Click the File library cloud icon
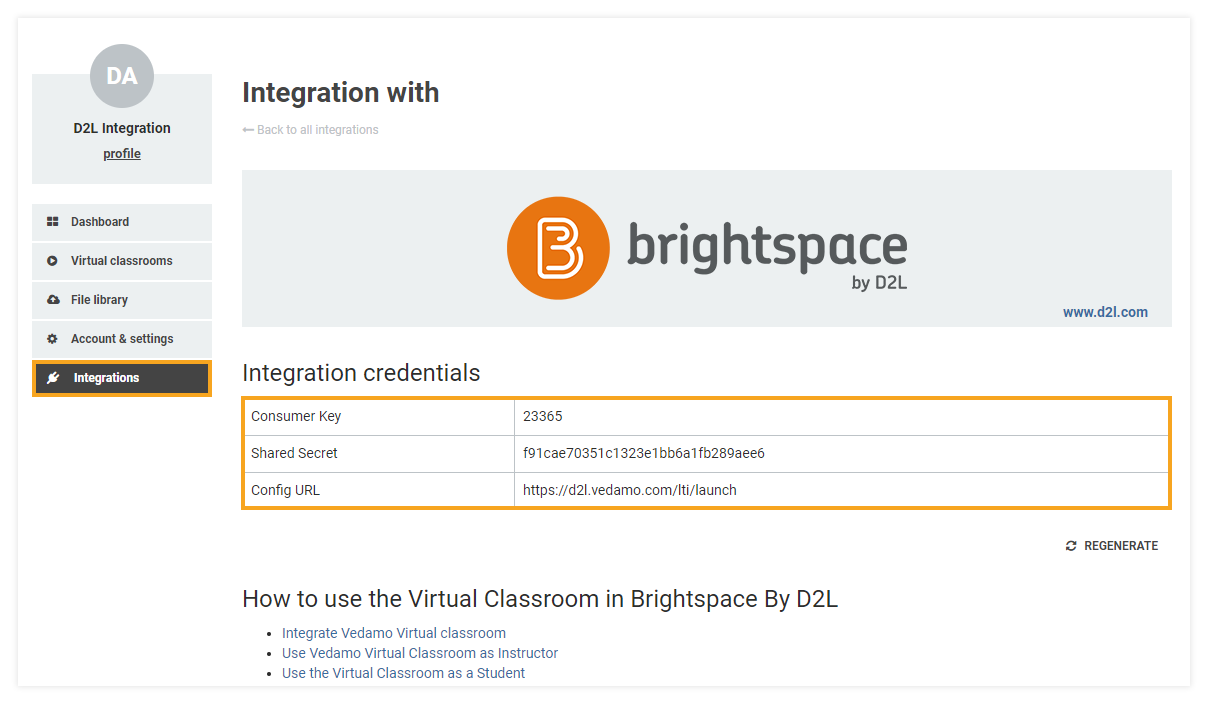The height and width of the screenshot is (704, 1208). click(53, 300)
